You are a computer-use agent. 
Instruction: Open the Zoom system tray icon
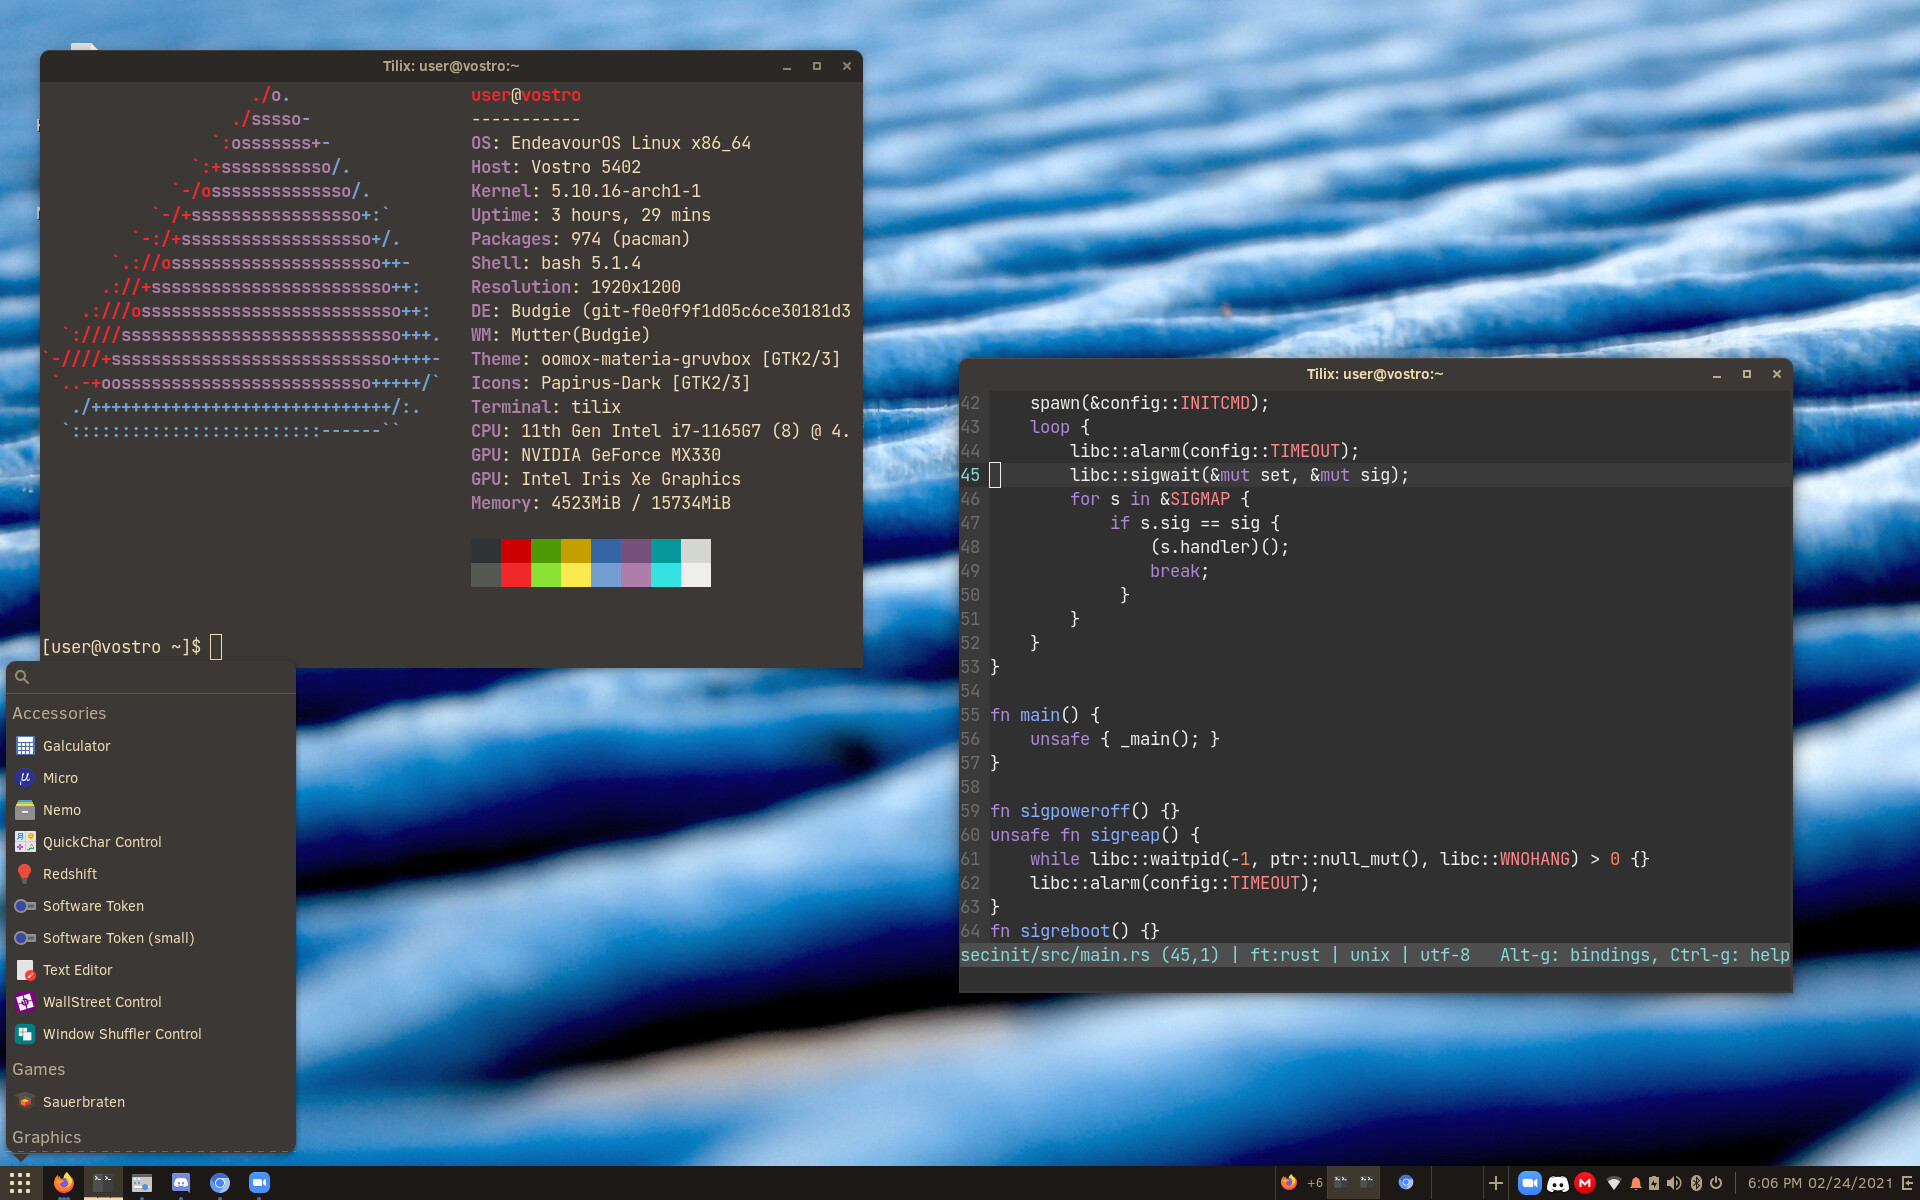pyautogui.click(x=1529, y=1183)
